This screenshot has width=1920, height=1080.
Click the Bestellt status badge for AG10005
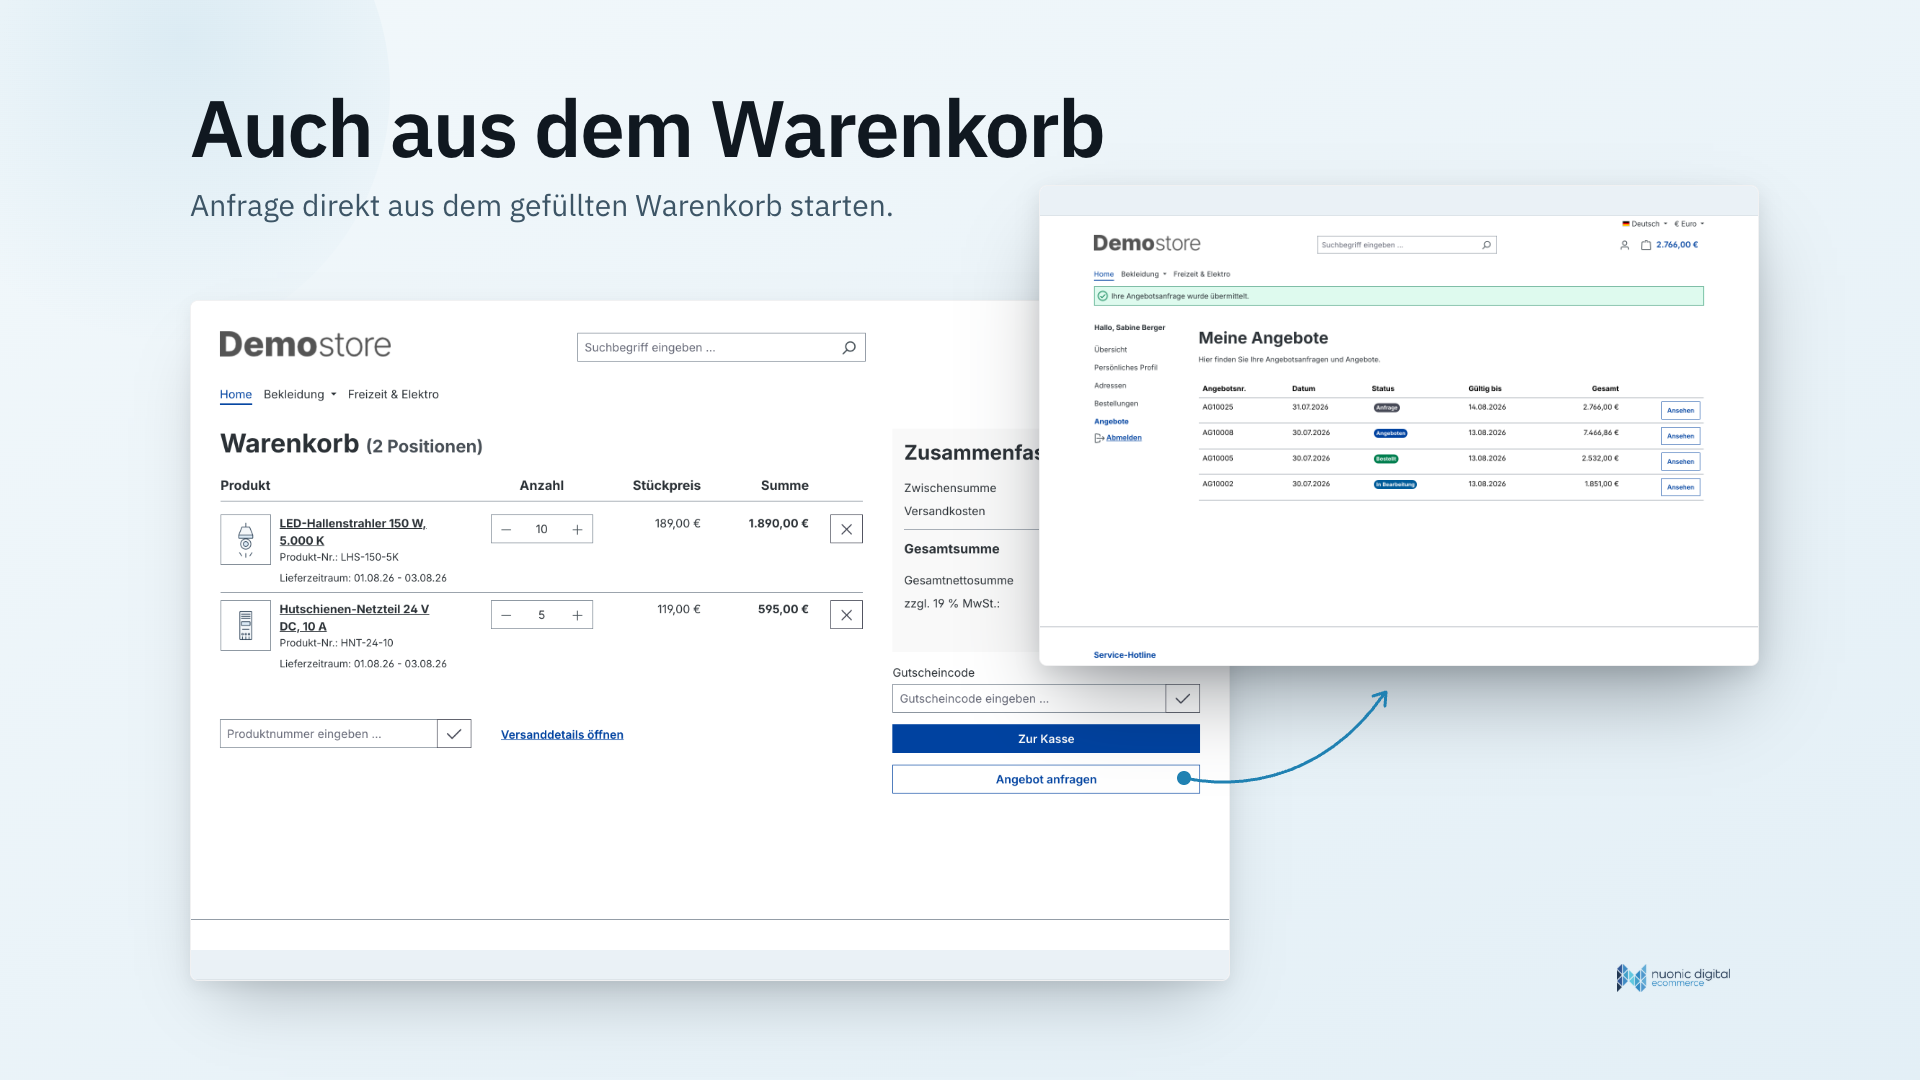tap(1386, 459)
